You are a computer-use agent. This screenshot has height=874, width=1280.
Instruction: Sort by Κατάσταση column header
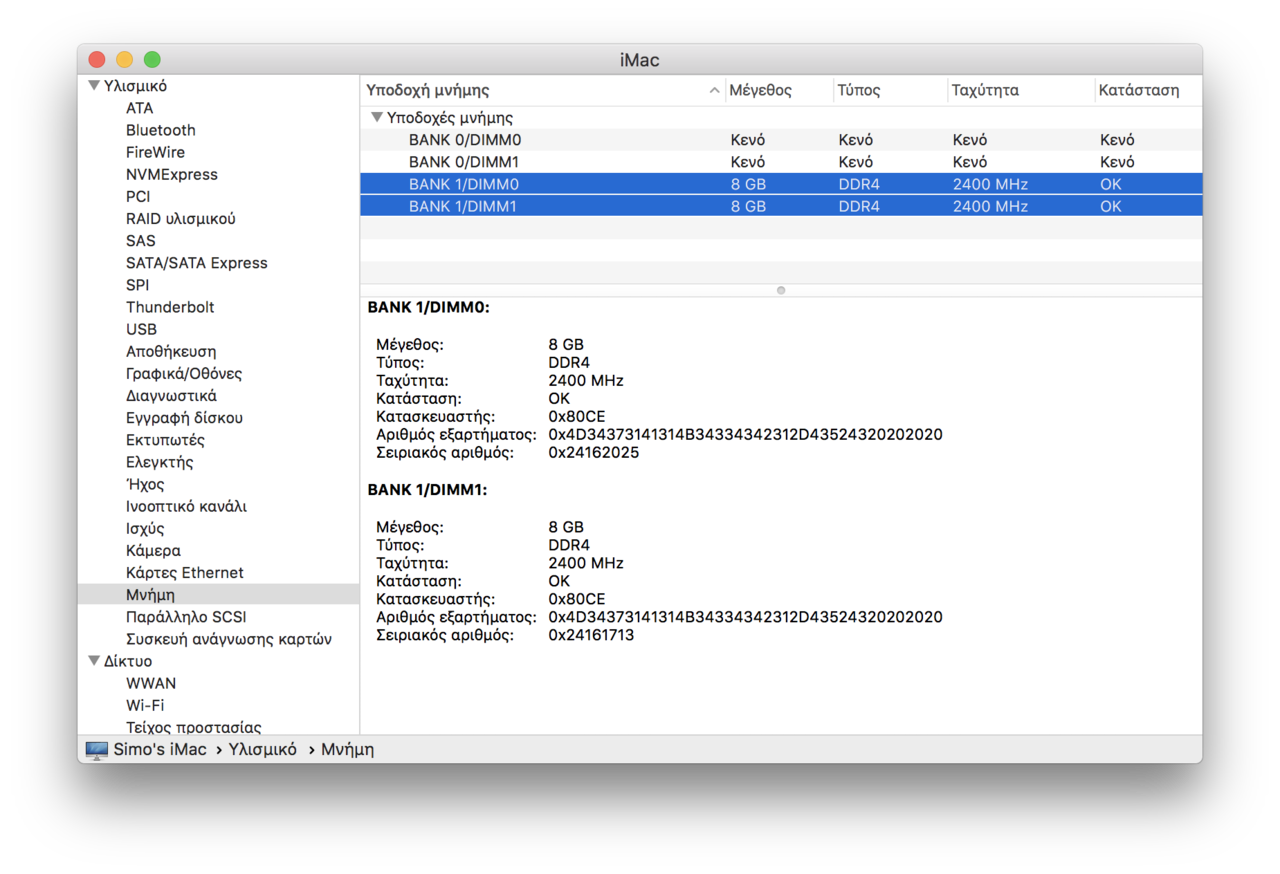(x=1148, y=90)
